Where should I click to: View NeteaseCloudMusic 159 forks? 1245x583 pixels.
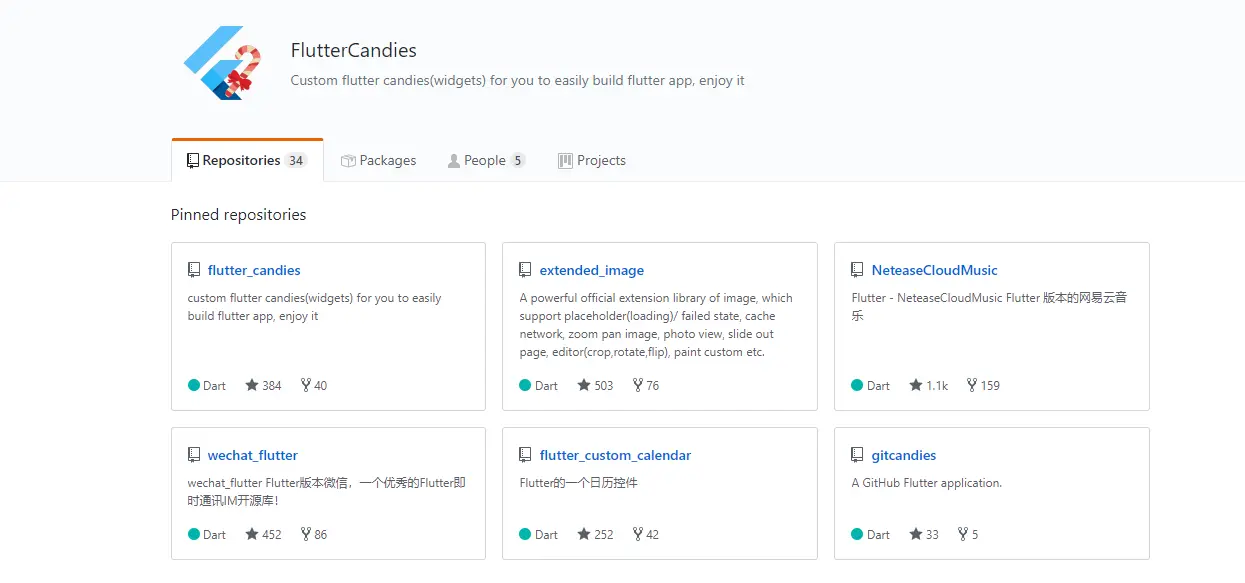click(x=983, y=385)
